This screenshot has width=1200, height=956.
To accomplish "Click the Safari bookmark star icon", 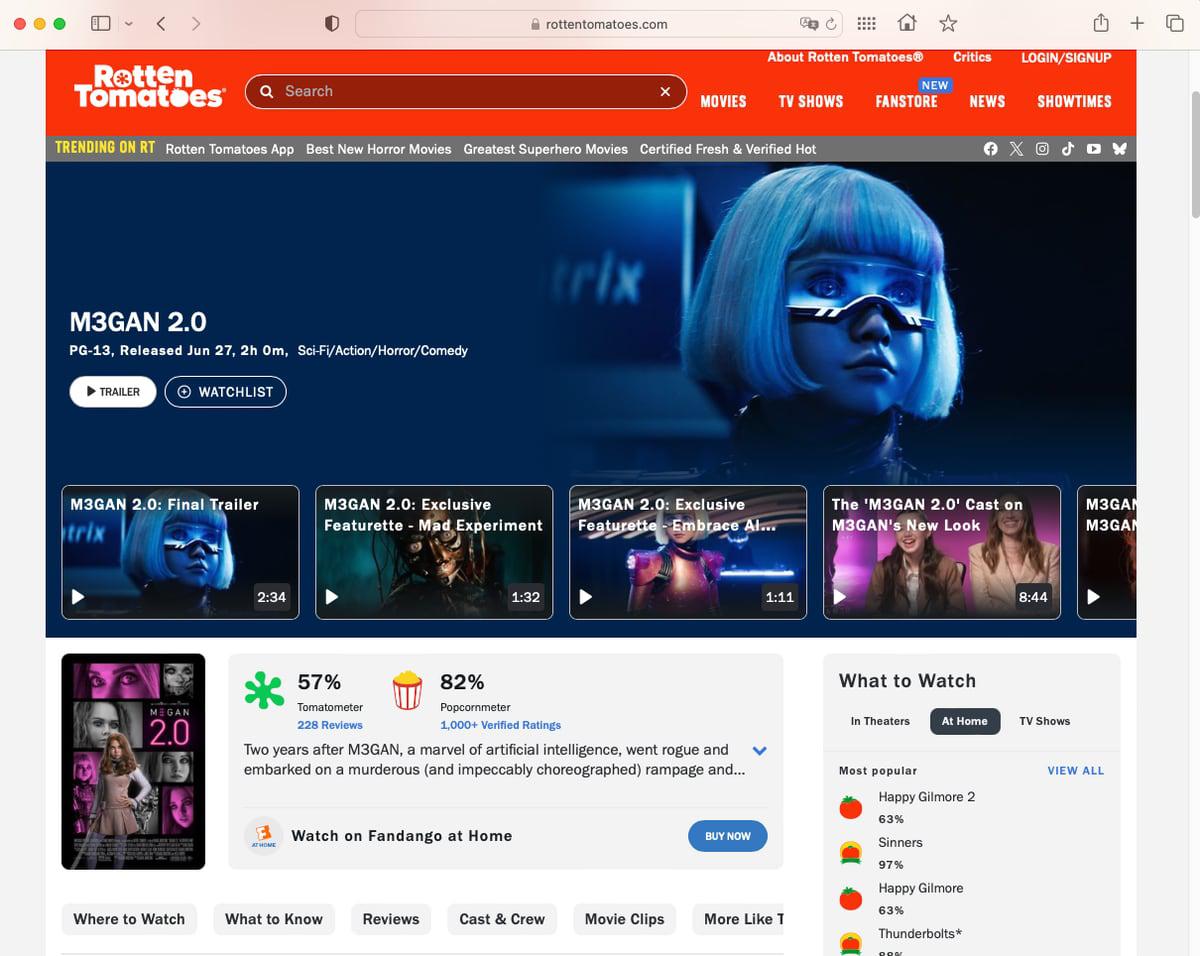I will pos(948,23).
